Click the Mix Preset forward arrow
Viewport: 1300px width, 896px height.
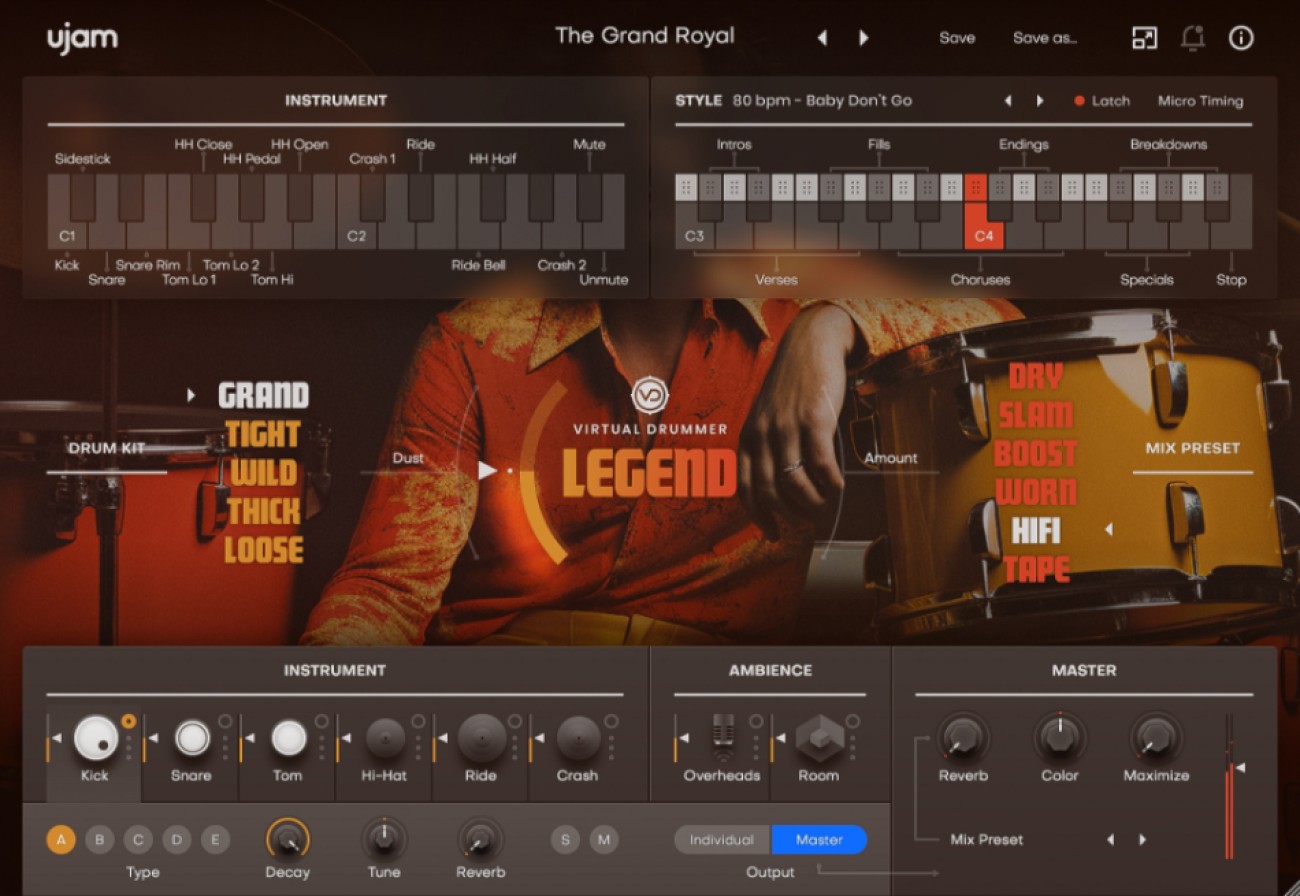click(x=1140, y=840)
